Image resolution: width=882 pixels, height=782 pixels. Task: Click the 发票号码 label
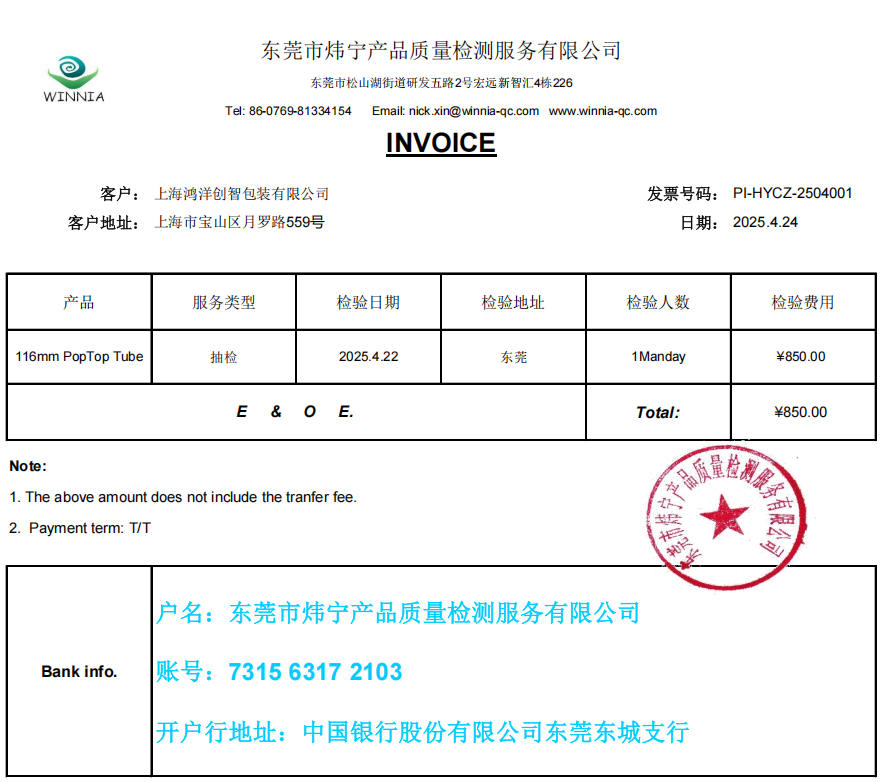682,194
